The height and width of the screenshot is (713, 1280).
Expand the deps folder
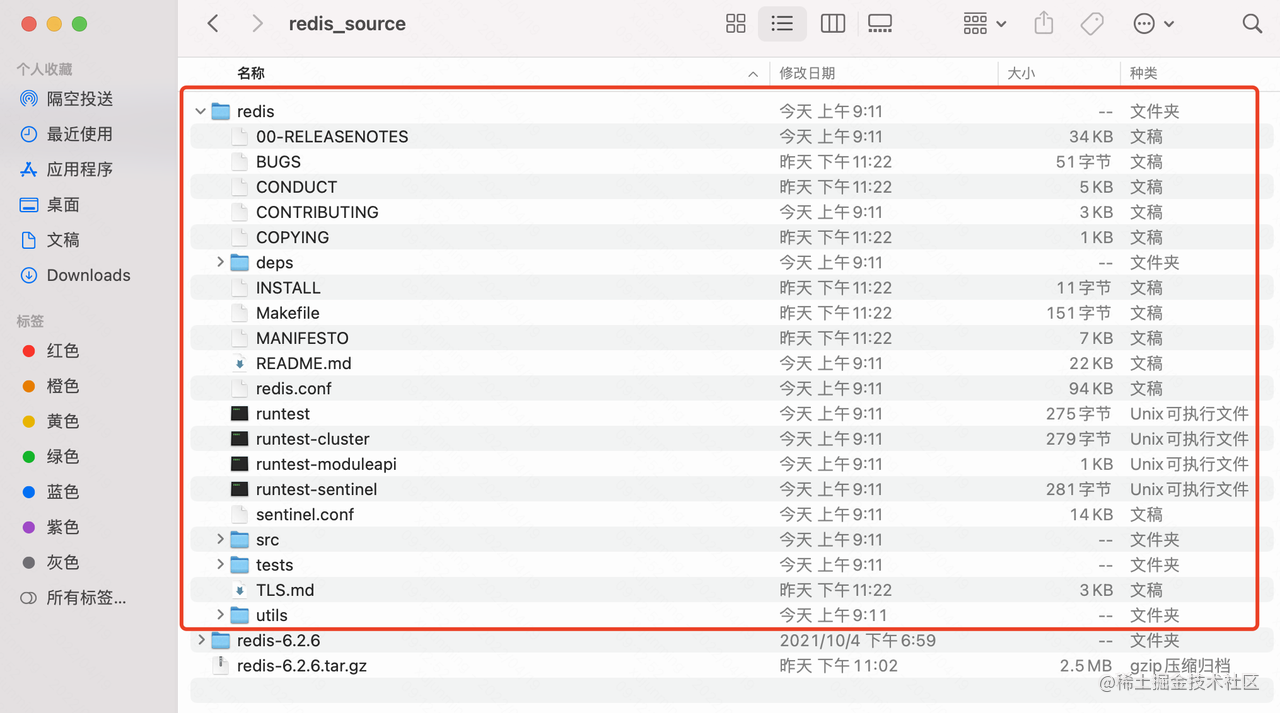[x=220, y=262]
